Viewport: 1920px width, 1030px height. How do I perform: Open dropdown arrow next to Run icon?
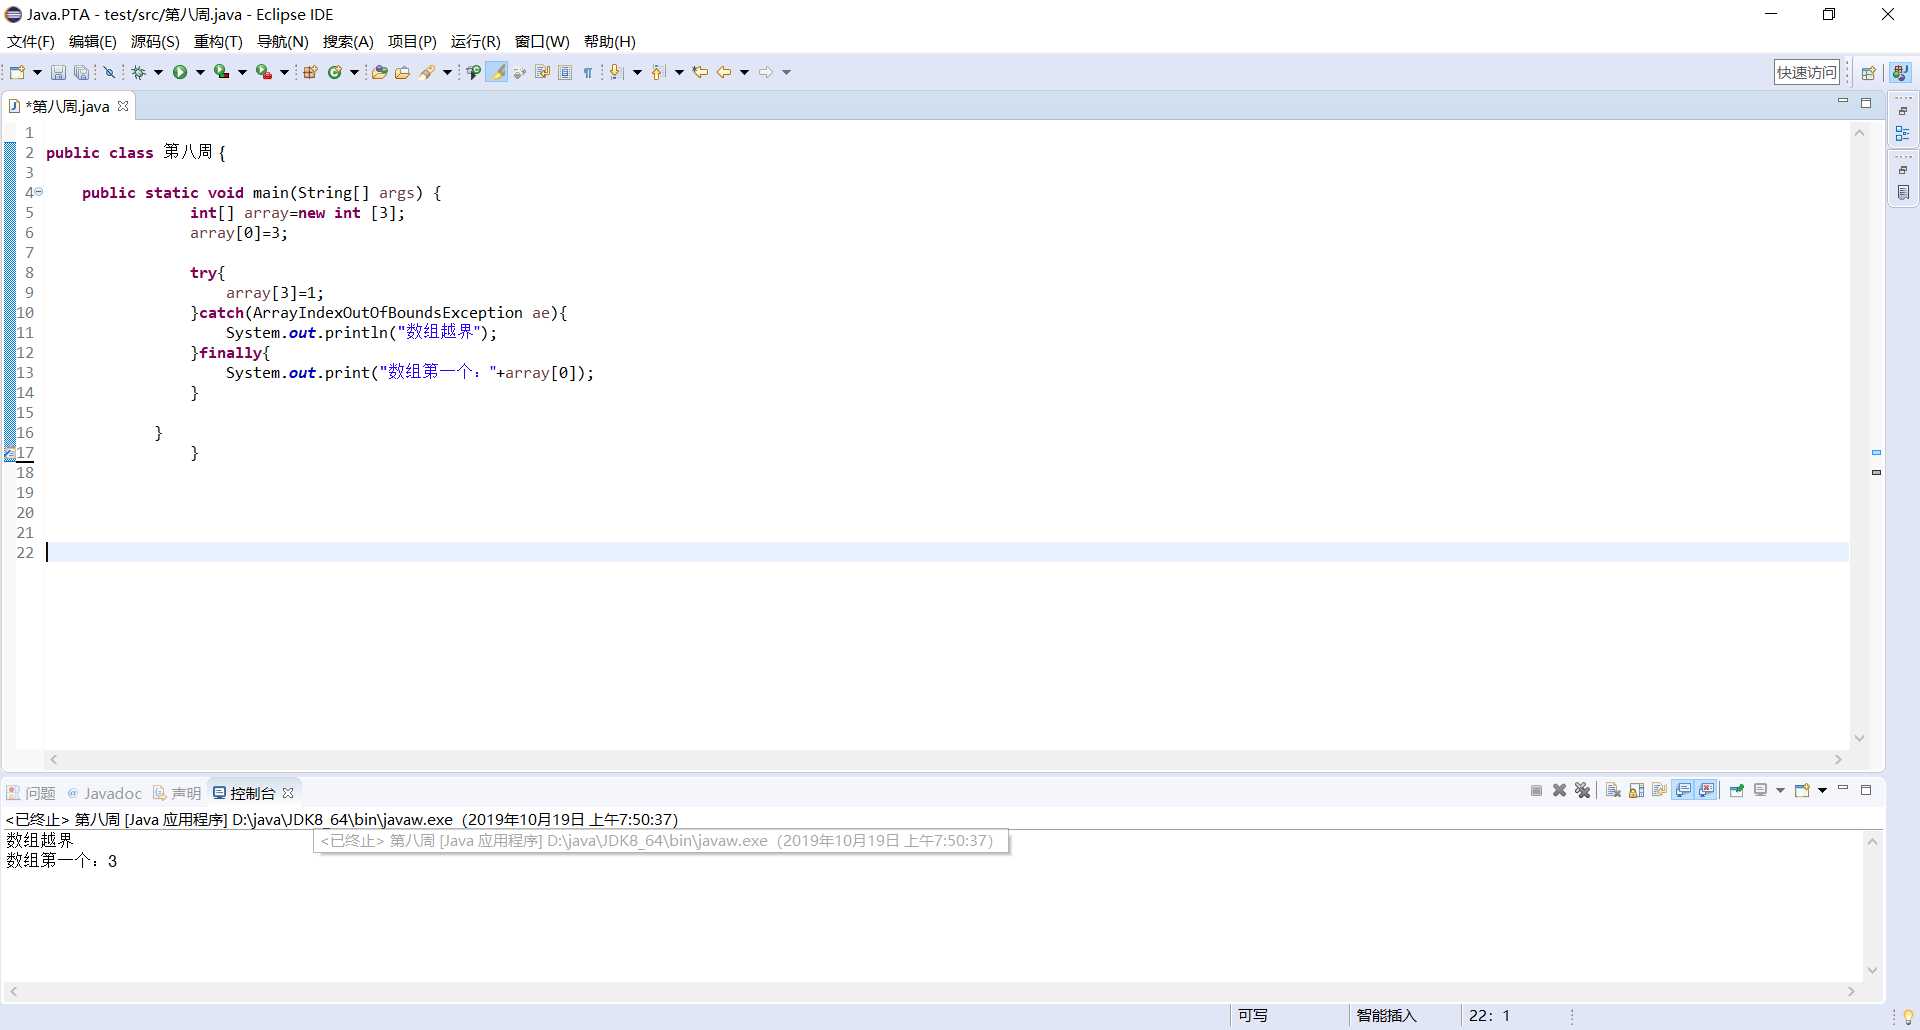(x=200, y=72)
